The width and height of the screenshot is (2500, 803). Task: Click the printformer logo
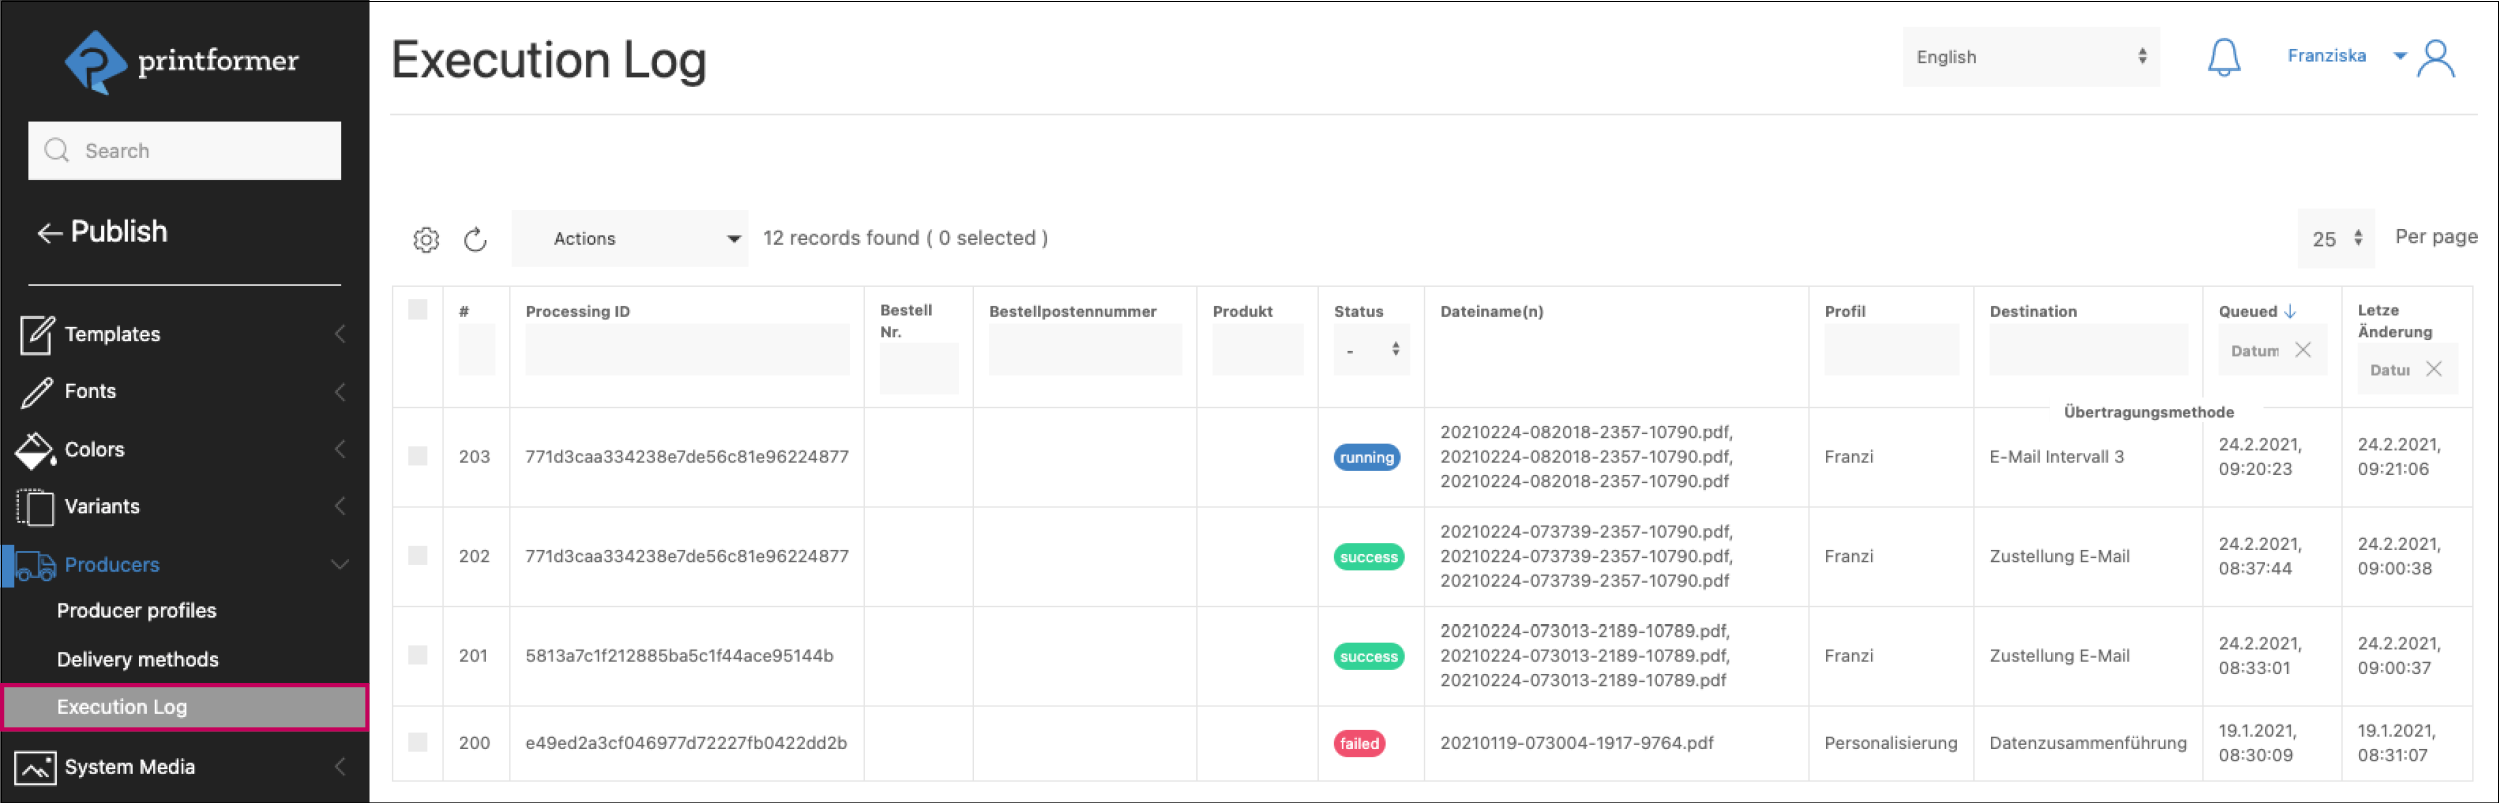[x=182, y=61]
